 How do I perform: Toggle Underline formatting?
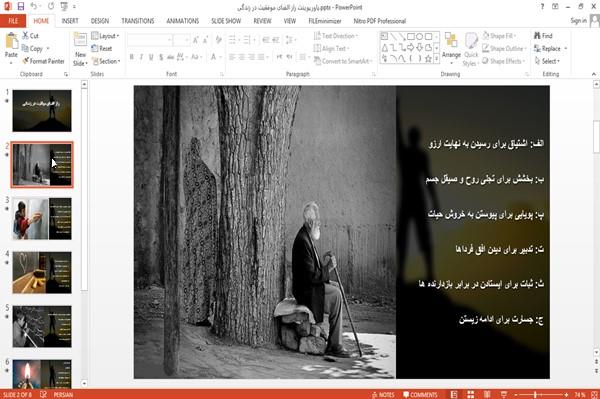click(151, 57)
